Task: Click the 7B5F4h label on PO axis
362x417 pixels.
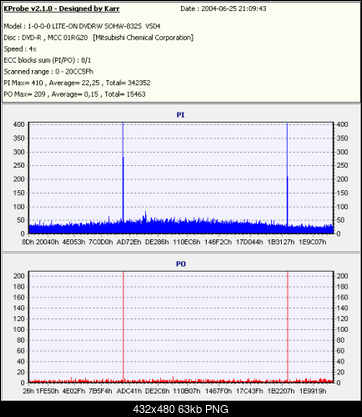Action: (x=100, y=391)
